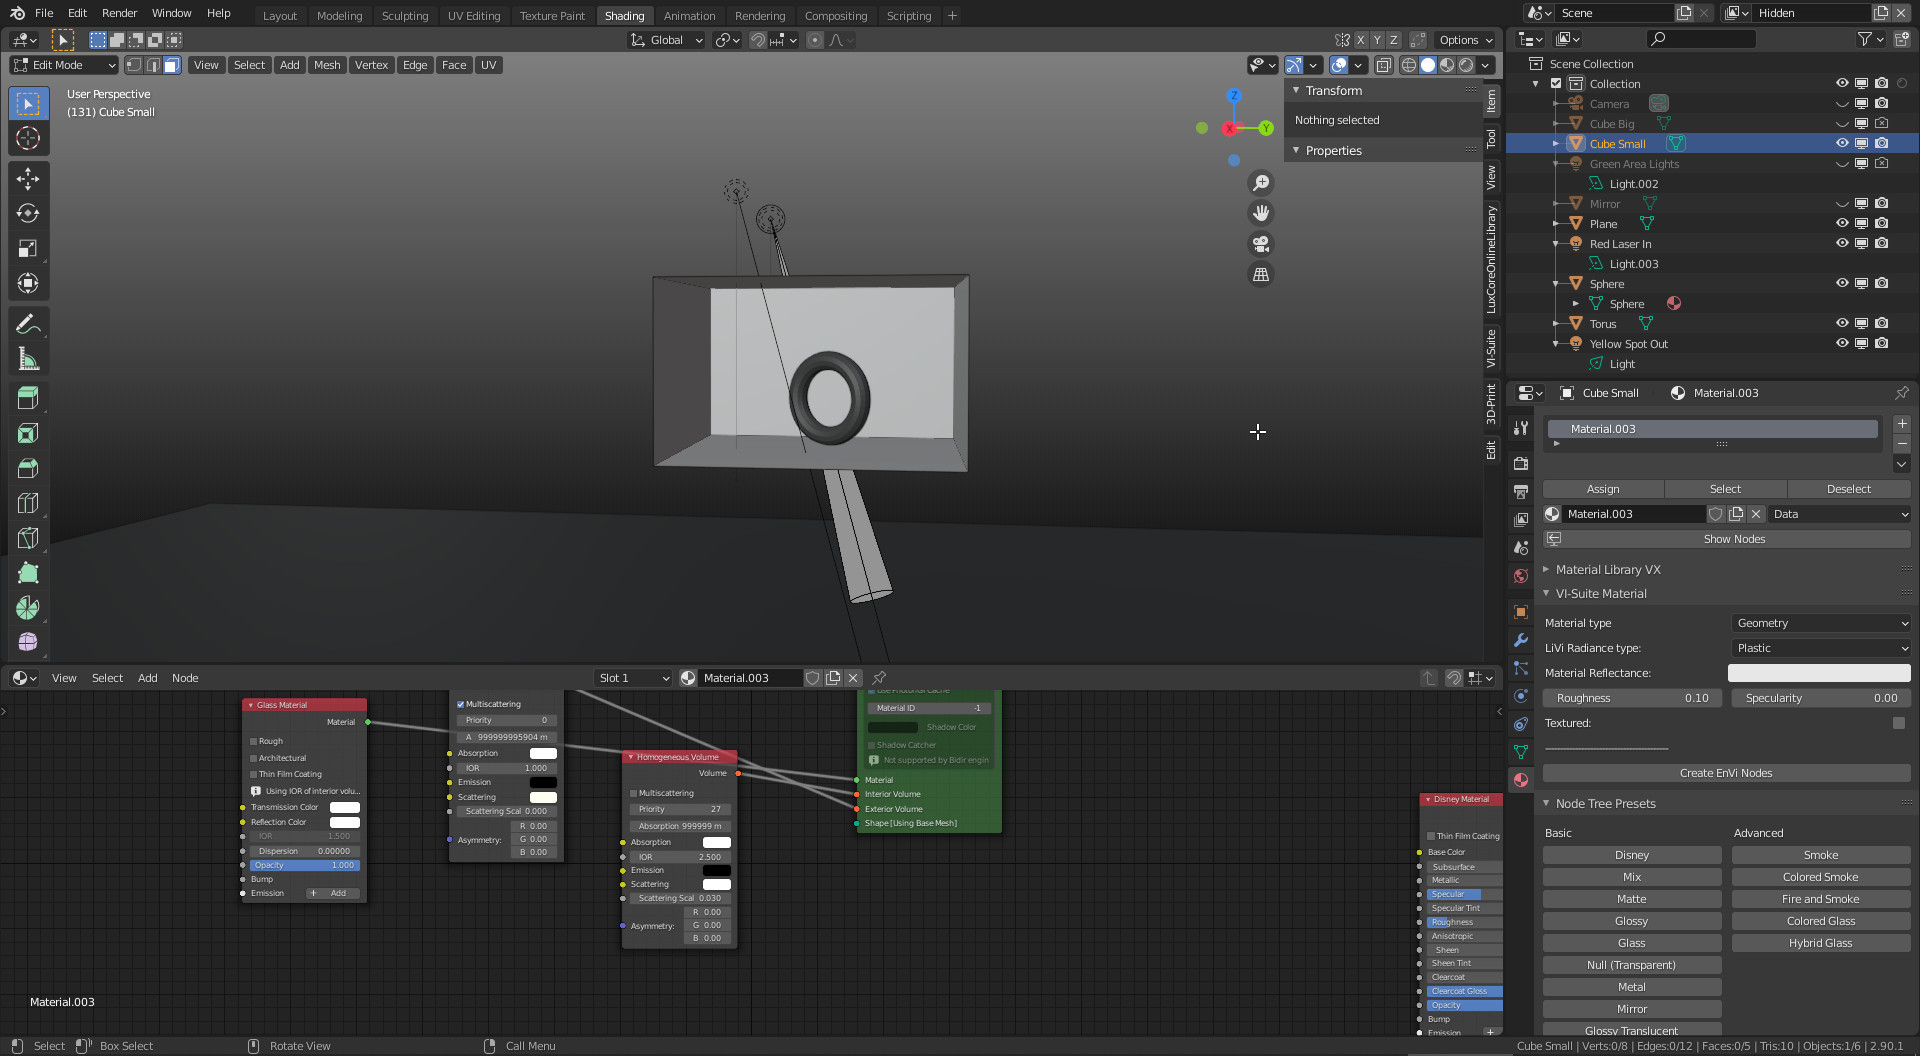1920x1056 pixels.
Task: Click the Material Reflectance color swatch
Action: click(x=1818, y=673)
